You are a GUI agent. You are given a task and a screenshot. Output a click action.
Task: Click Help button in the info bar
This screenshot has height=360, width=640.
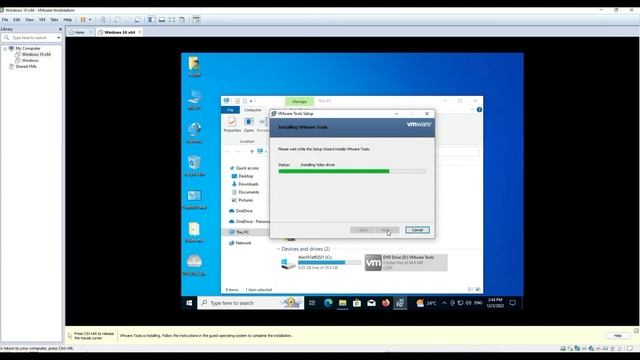point(618,336)
